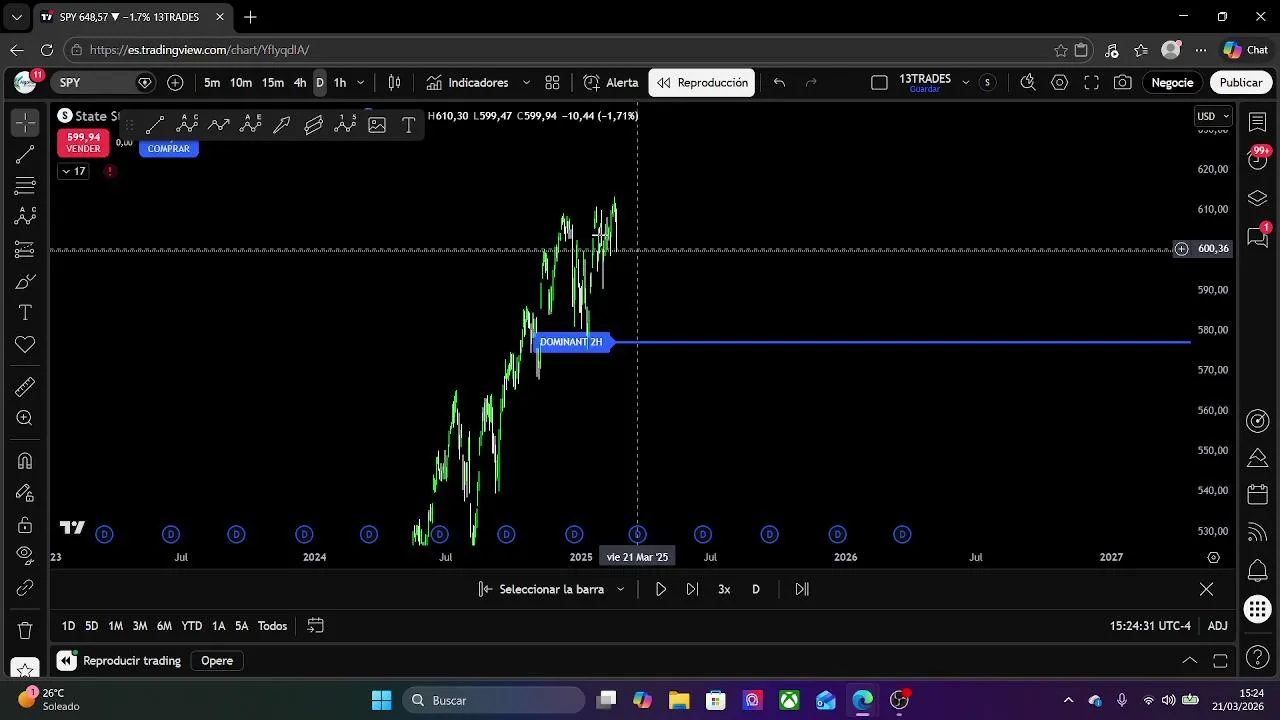
Task: Activate the zoom in tool
Action: coord(25,418)
